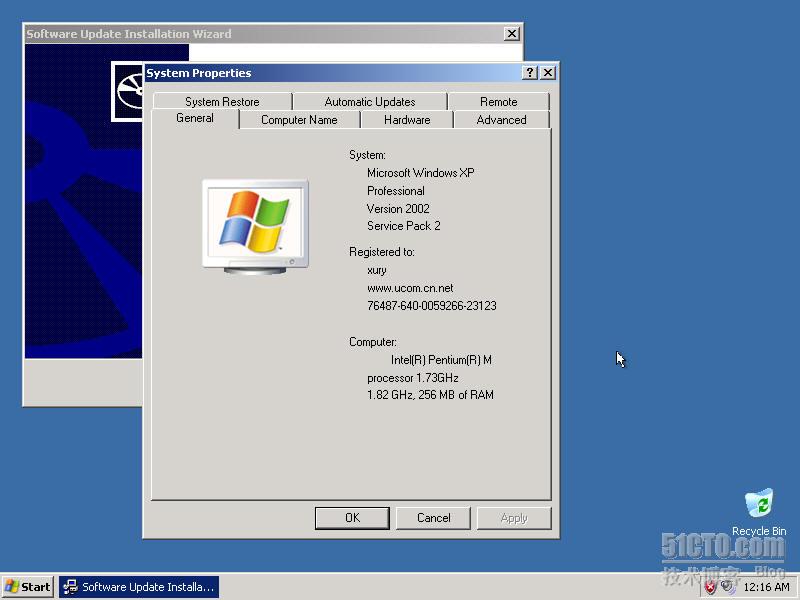Click the greyed-out Apply button
The width and height of the screenshot is (800, 600).
pyautogui.click(x=514, y=518)
